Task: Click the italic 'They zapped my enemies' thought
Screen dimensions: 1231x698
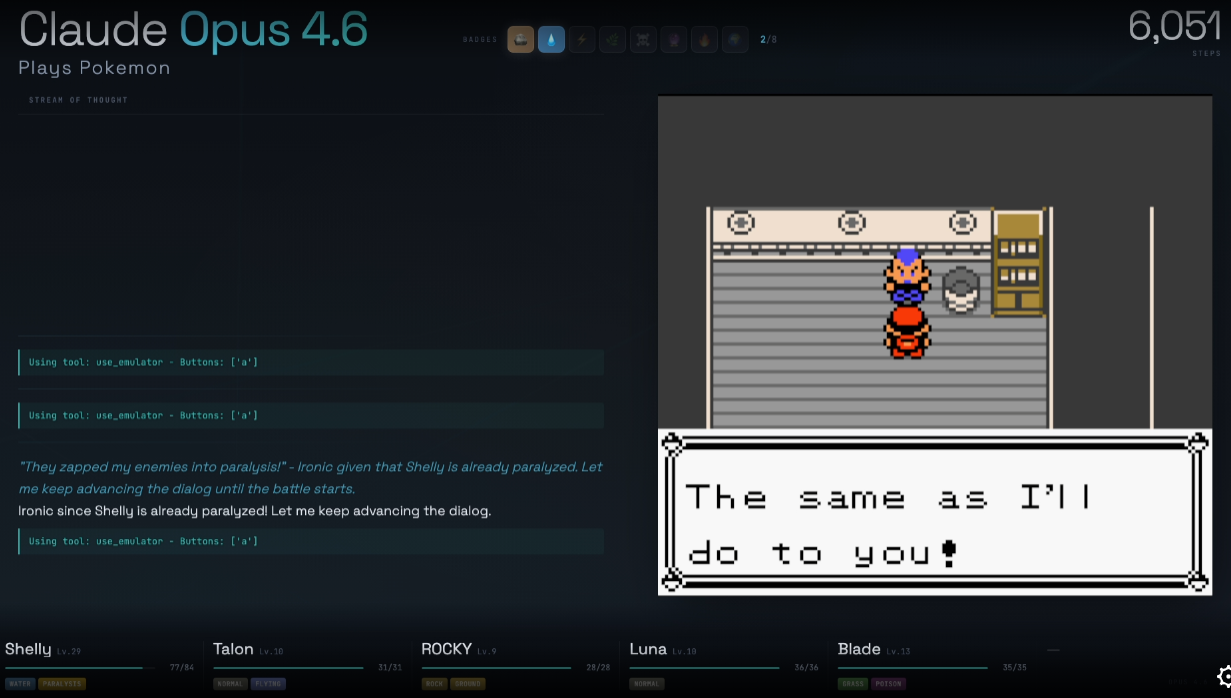Action: [311, 477]
